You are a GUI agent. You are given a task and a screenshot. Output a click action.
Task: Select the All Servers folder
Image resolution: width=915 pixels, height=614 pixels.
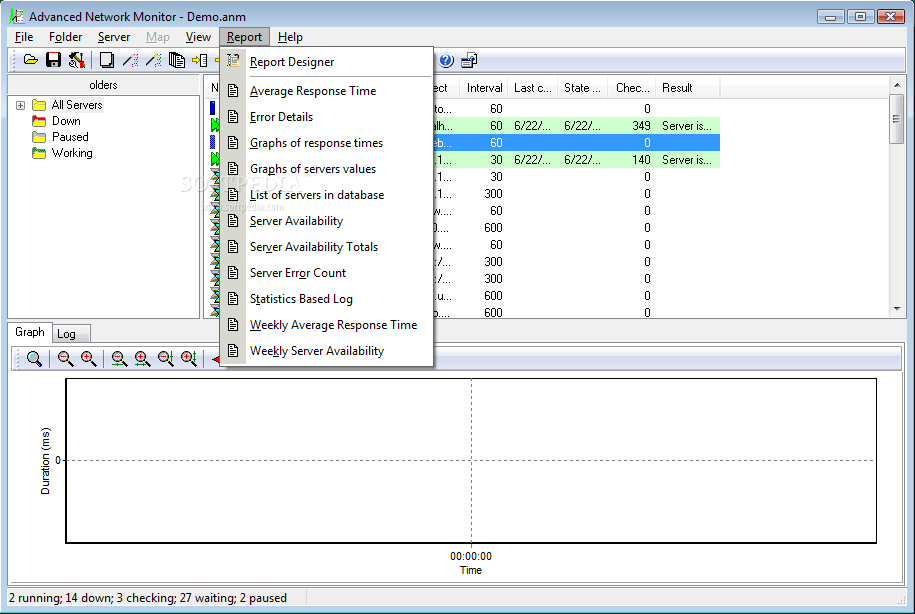[76, 105]
